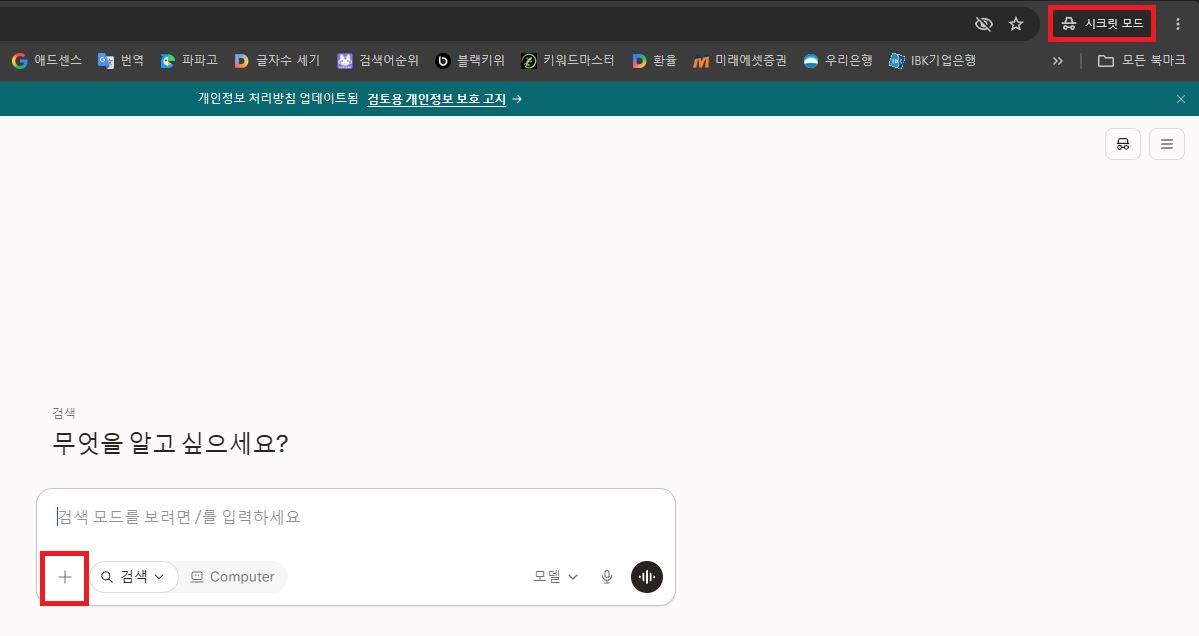This screenshot has height=636, width=1199.
Task: Open Chrome three-dot menu
Action: click(x=1178, y=24)
